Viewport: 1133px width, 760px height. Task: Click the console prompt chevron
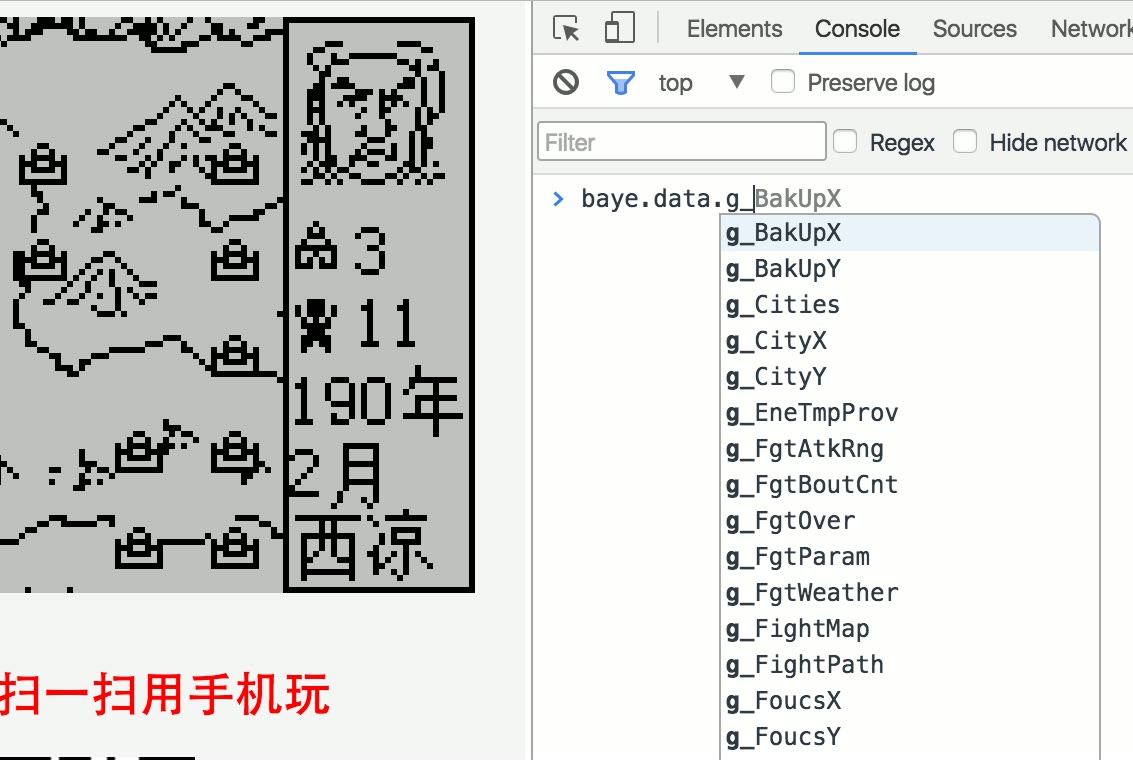(x=558, y=199)
